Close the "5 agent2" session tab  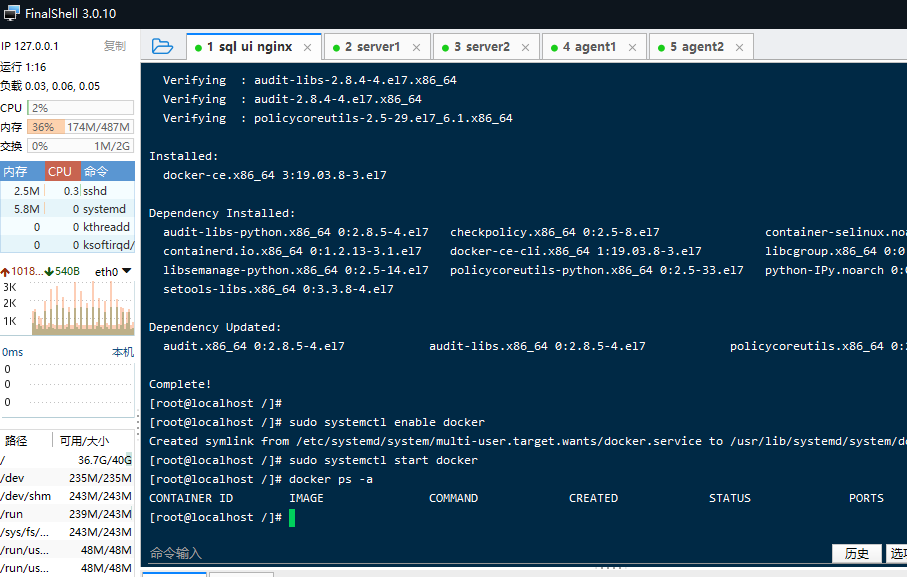[738, 45]
